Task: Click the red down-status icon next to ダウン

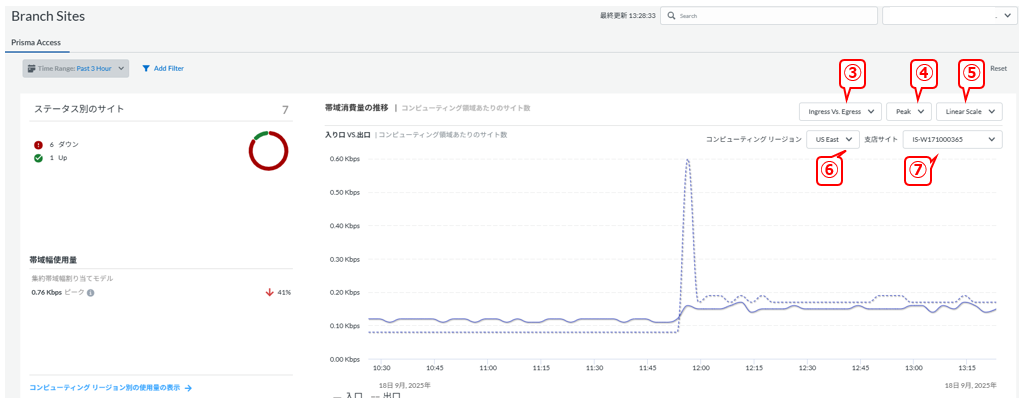Action: point(38,145)
